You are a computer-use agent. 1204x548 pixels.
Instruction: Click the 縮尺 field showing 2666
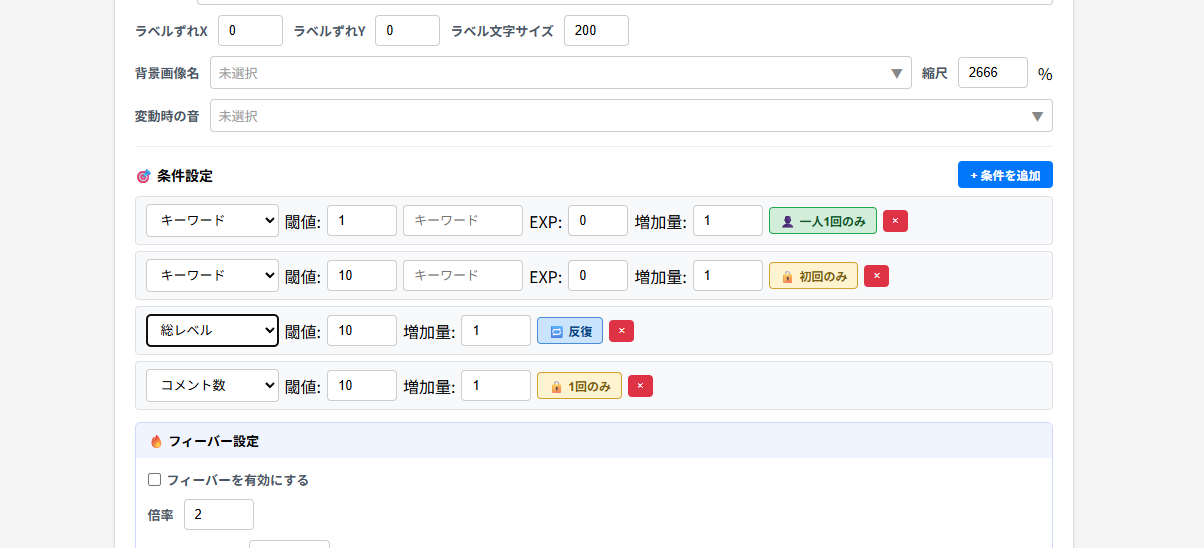click(993, 73)
